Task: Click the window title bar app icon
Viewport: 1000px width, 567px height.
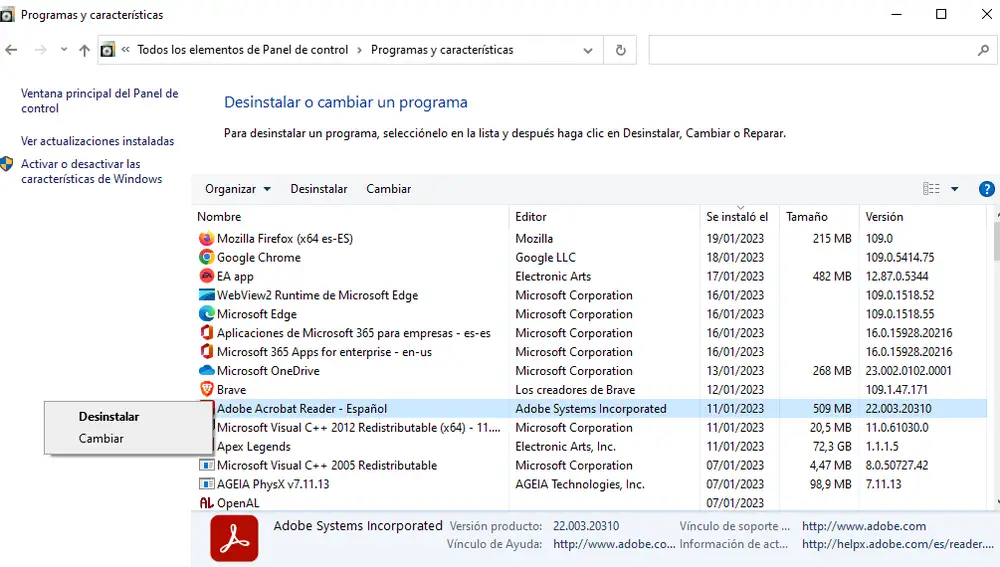Action: click(x=7, y=15)
